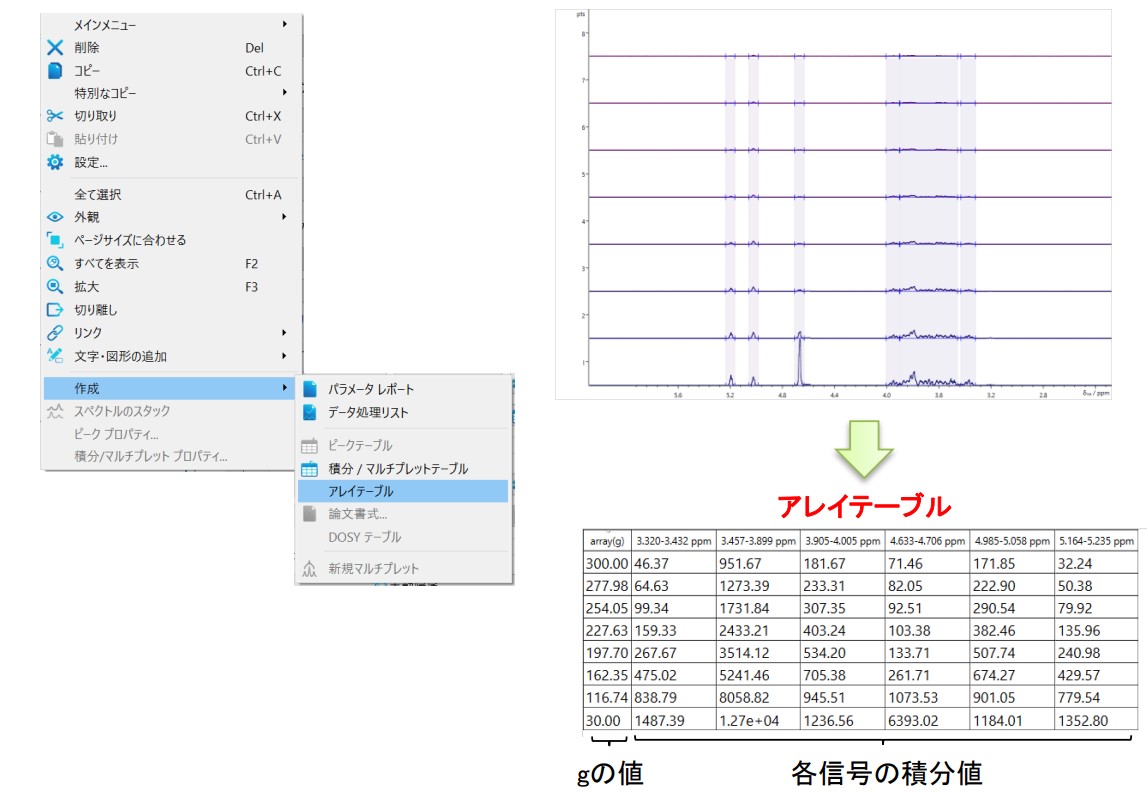Click the tall peak in the bottom spectrum

[x=800, y=355]
